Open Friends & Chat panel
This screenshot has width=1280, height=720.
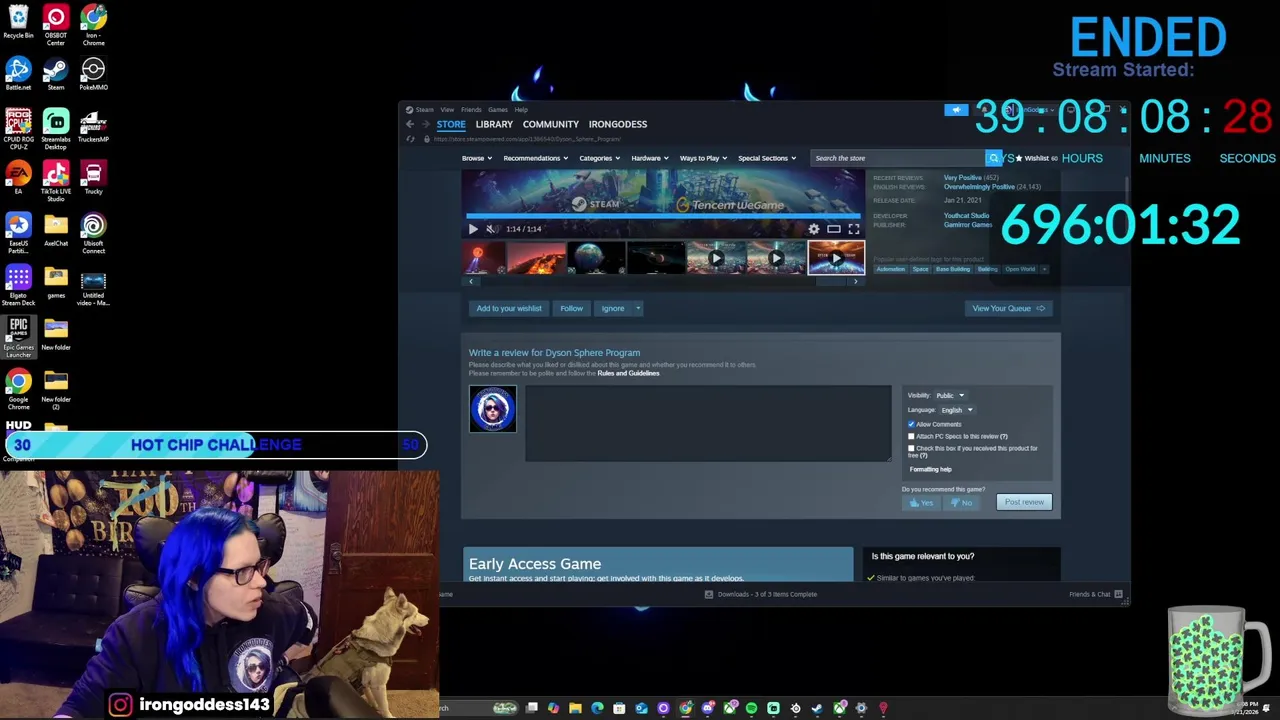click(x=1096, y=594)
